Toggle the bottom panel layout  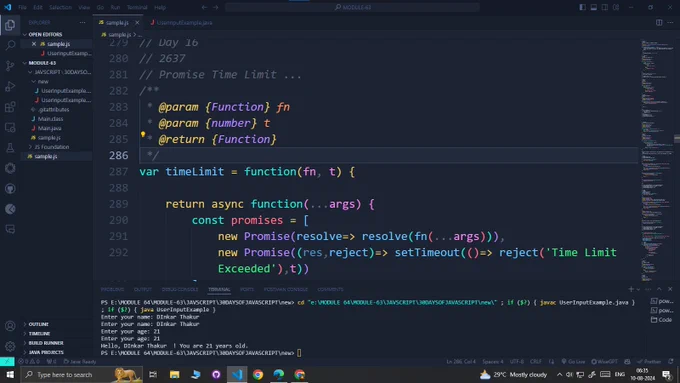[594, 7]
